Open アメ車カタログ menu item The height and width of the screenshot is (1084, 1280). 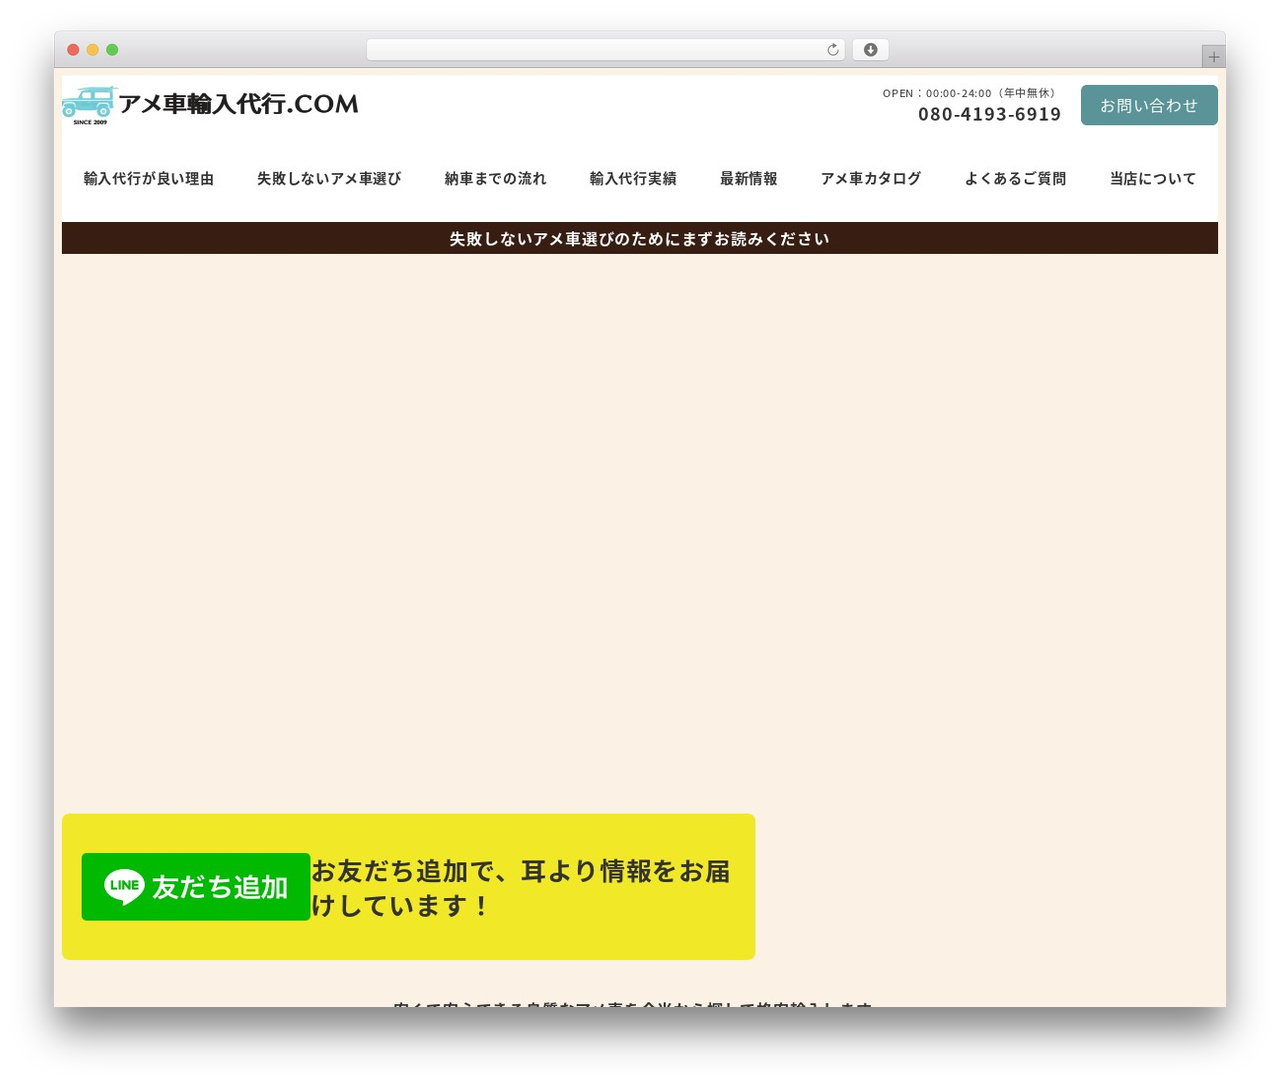pos(871,179)
